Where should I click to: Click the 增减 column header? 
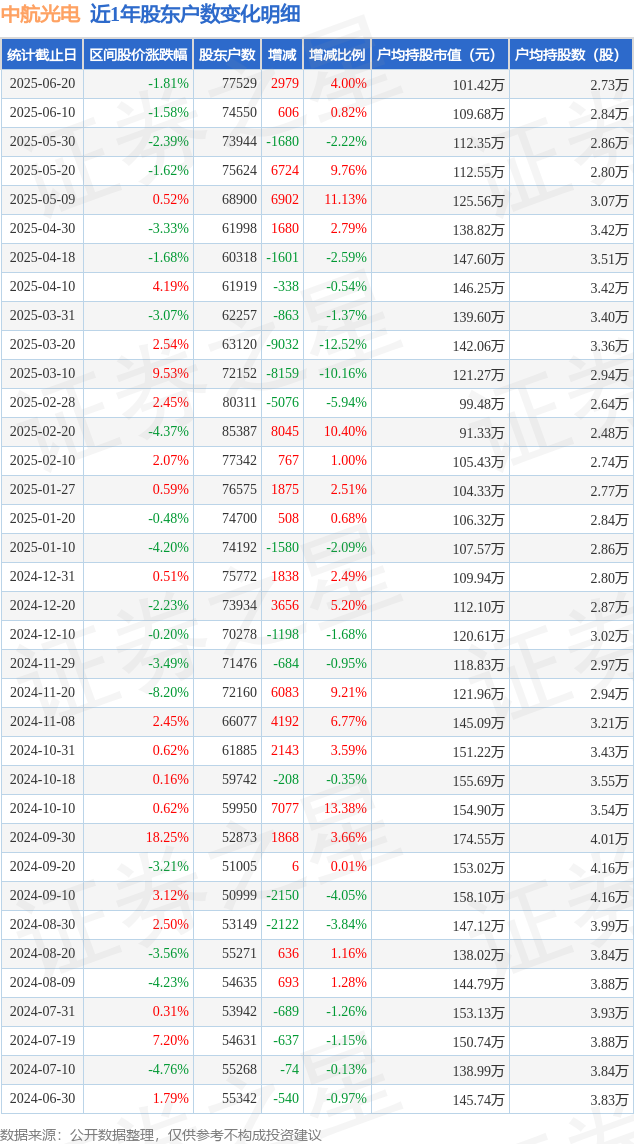[x=282, y=55]
